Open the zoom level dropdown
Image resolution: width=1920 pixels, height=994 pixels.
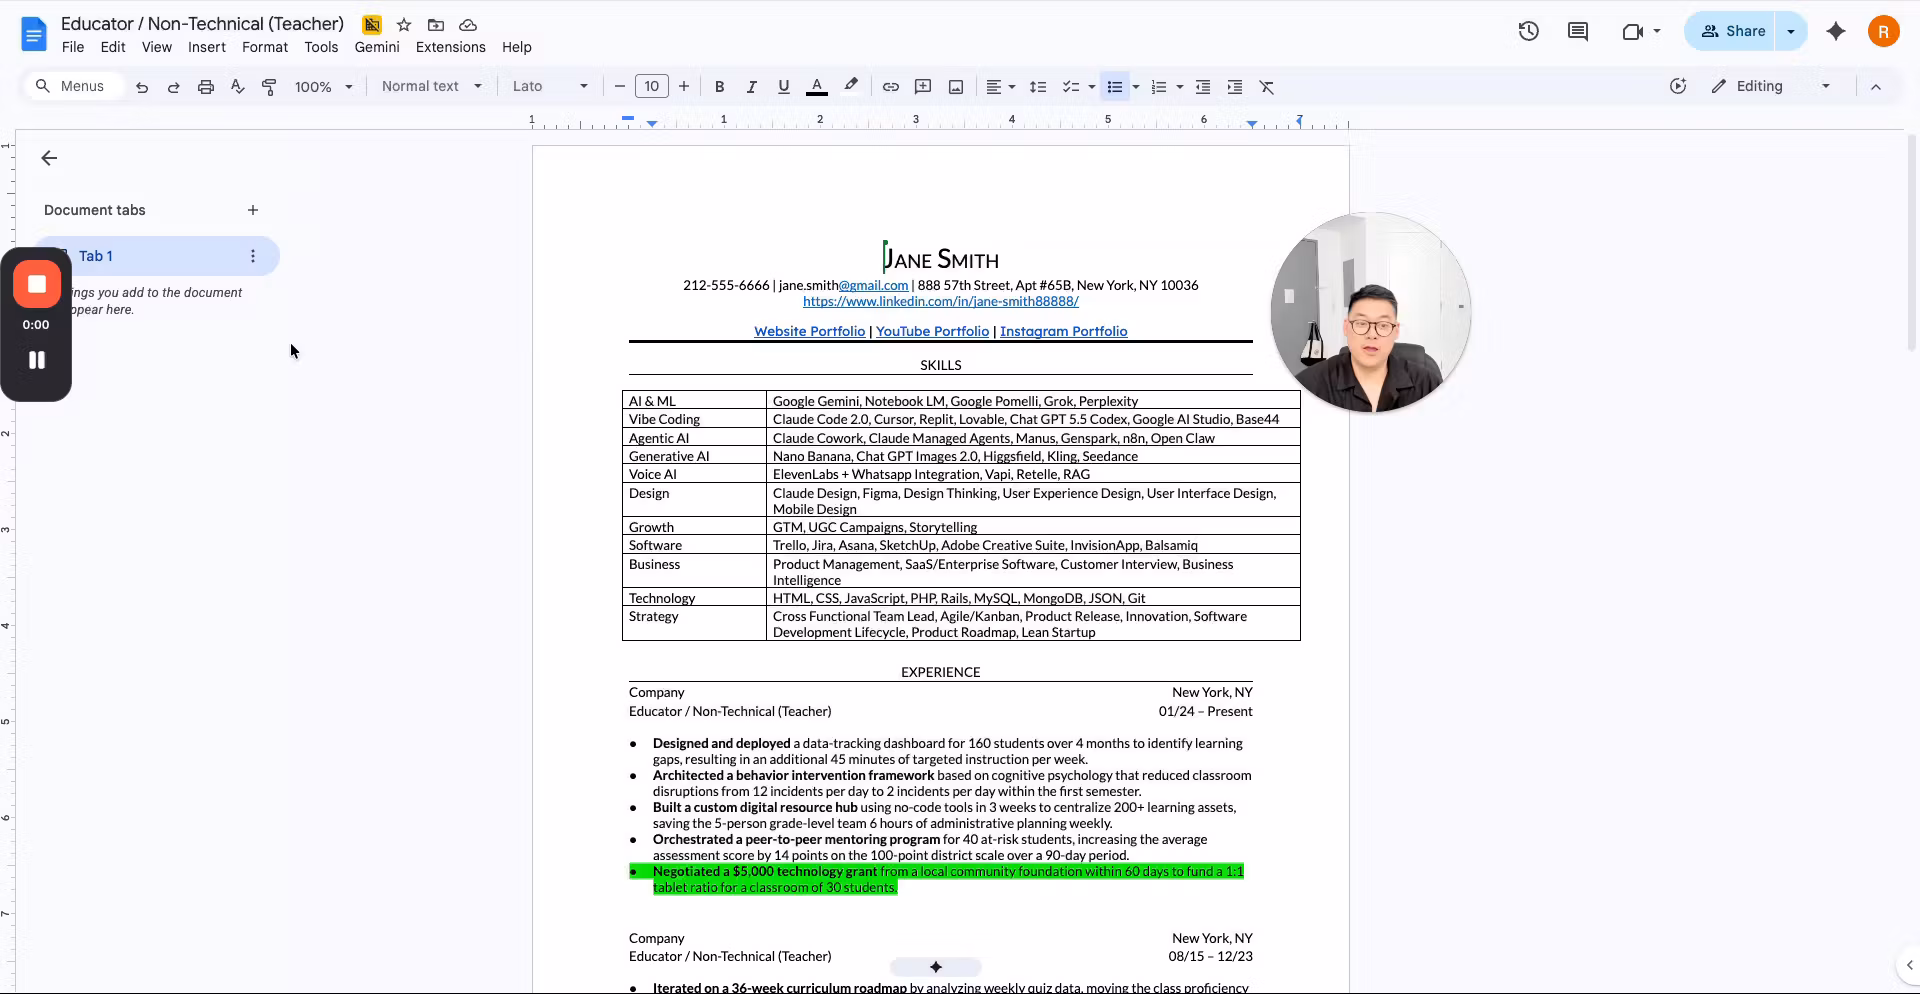click(324, 87)
